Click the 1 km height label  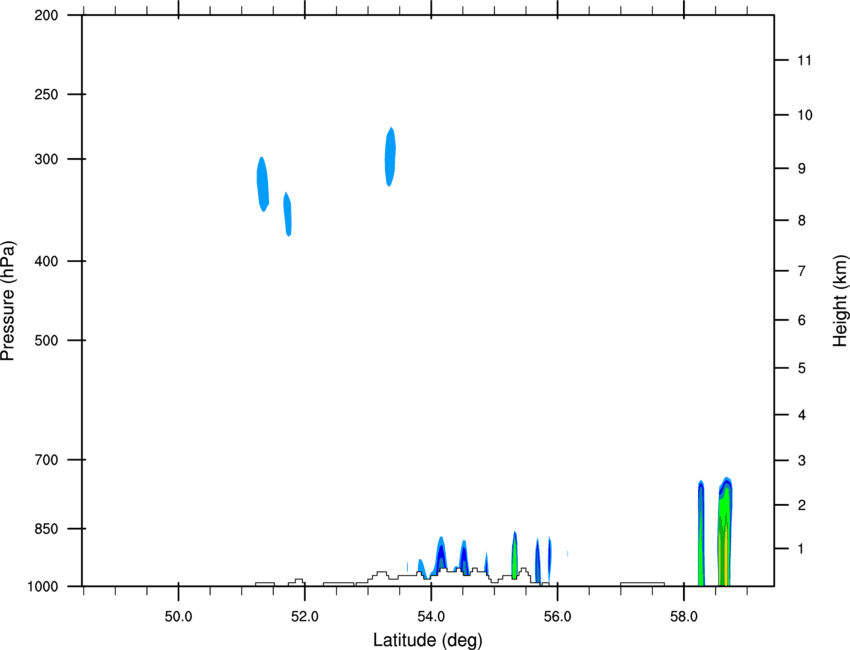point(802,549)
